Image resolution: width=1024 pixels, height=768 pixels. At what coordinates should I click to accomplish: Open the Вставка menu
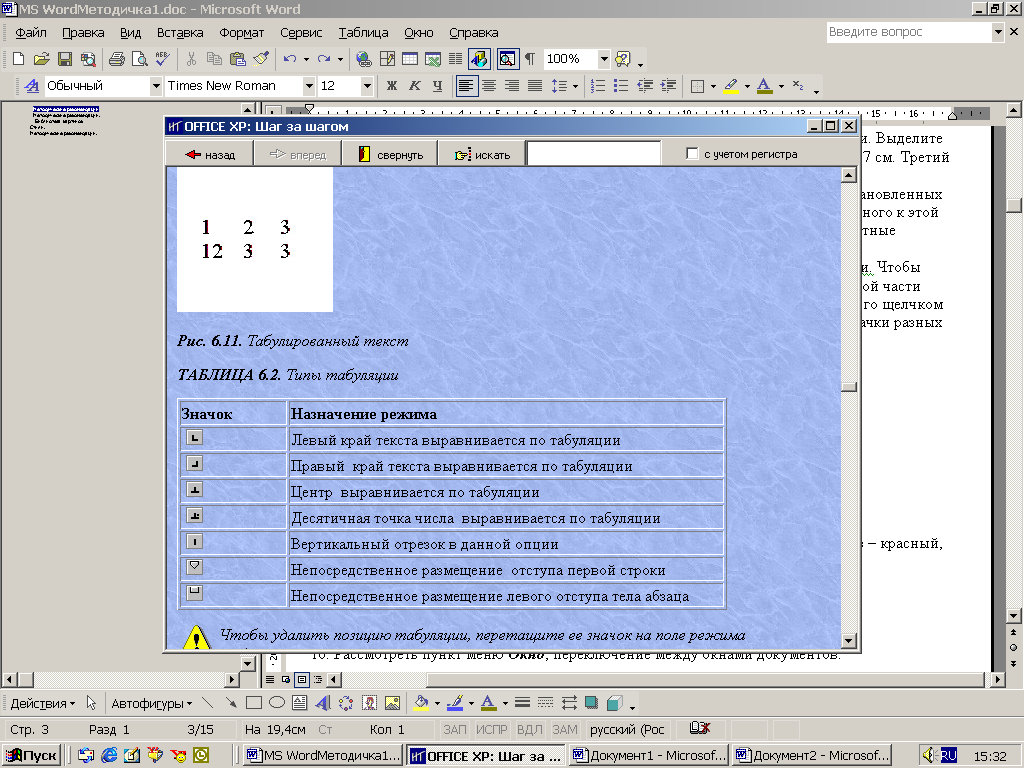click(x=180, y=33)
